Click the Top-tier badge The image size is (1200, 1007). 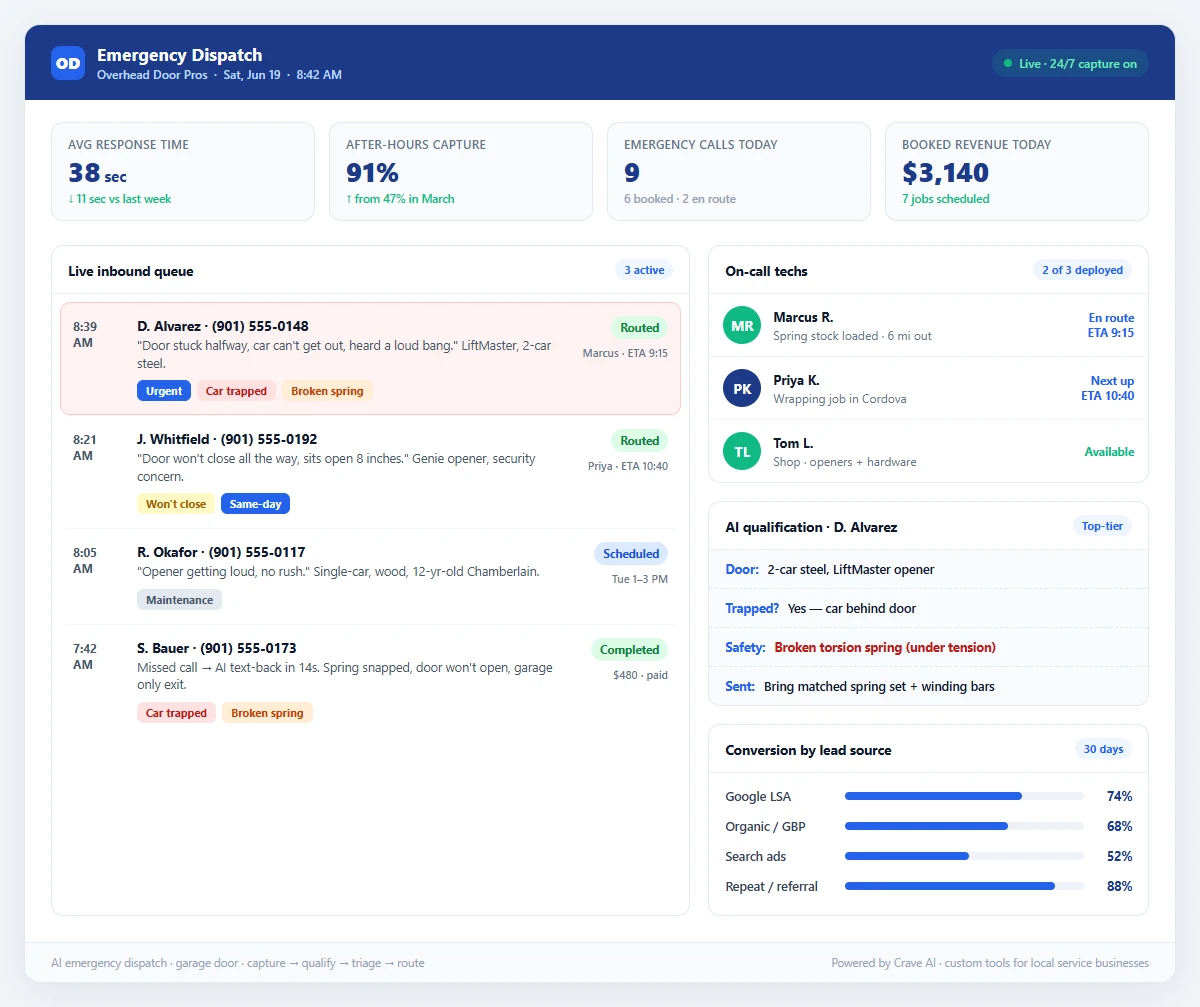coord(1102,526)
